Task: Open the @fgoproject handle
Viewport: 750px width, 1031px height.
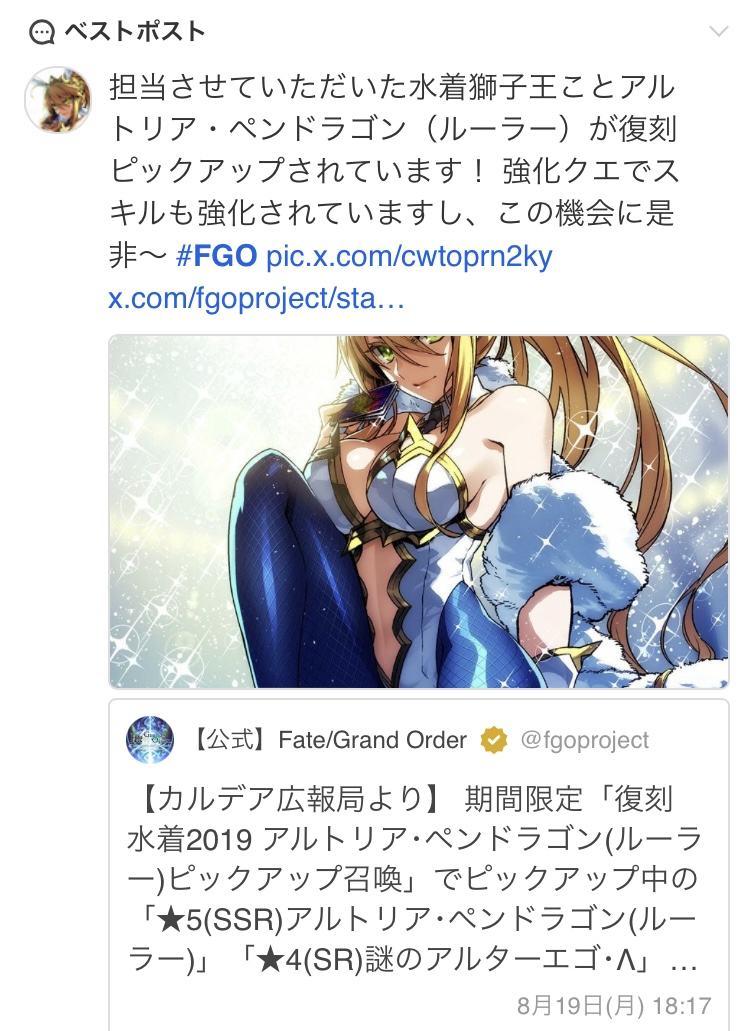Action: [584, 740]
